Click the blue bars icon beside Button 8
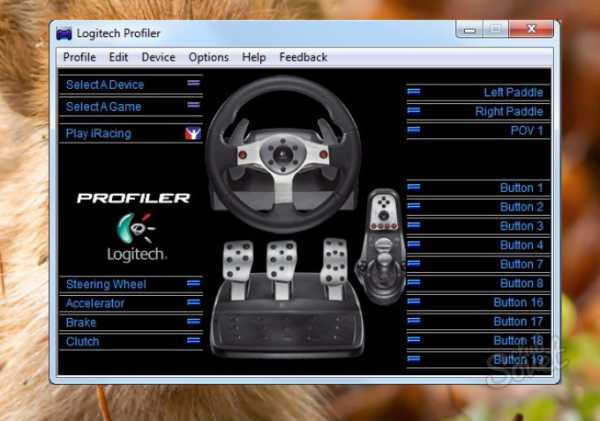 (x=414, y=282)
